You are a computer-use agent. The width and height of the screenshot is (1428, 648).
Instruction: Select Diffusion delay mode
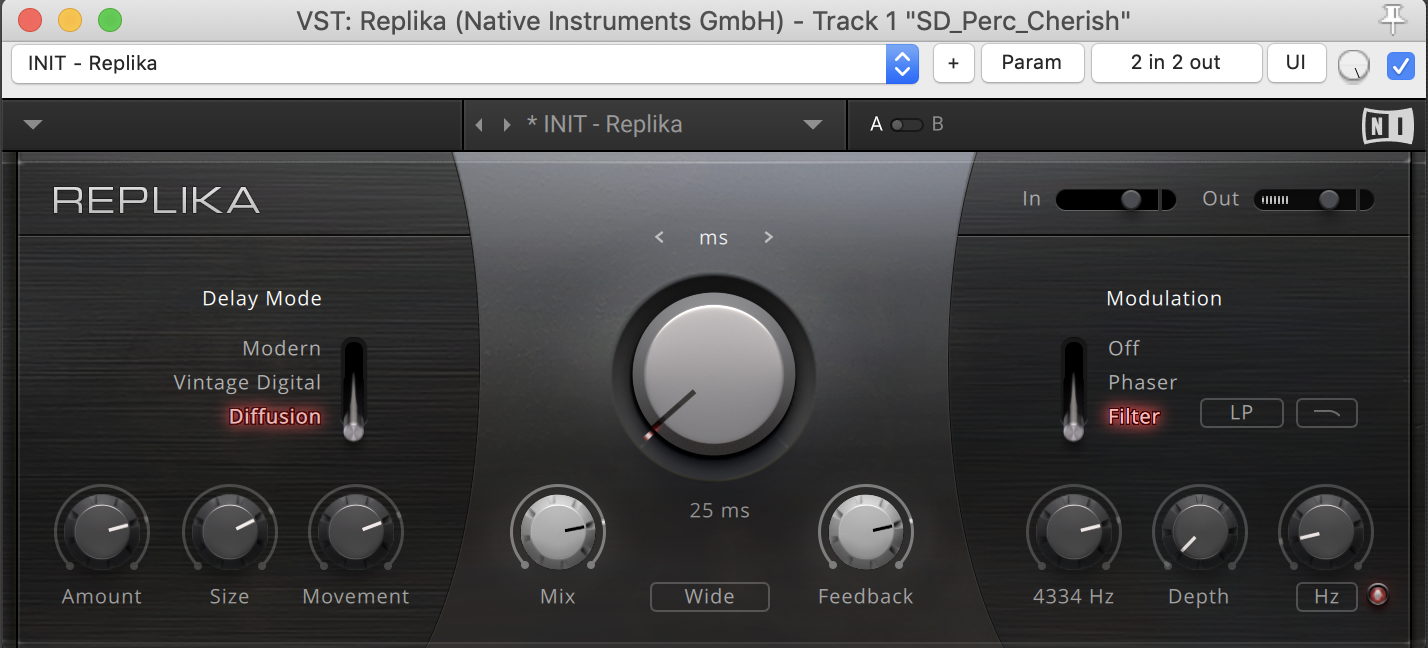pyautogui.click(x=275, y=416)
